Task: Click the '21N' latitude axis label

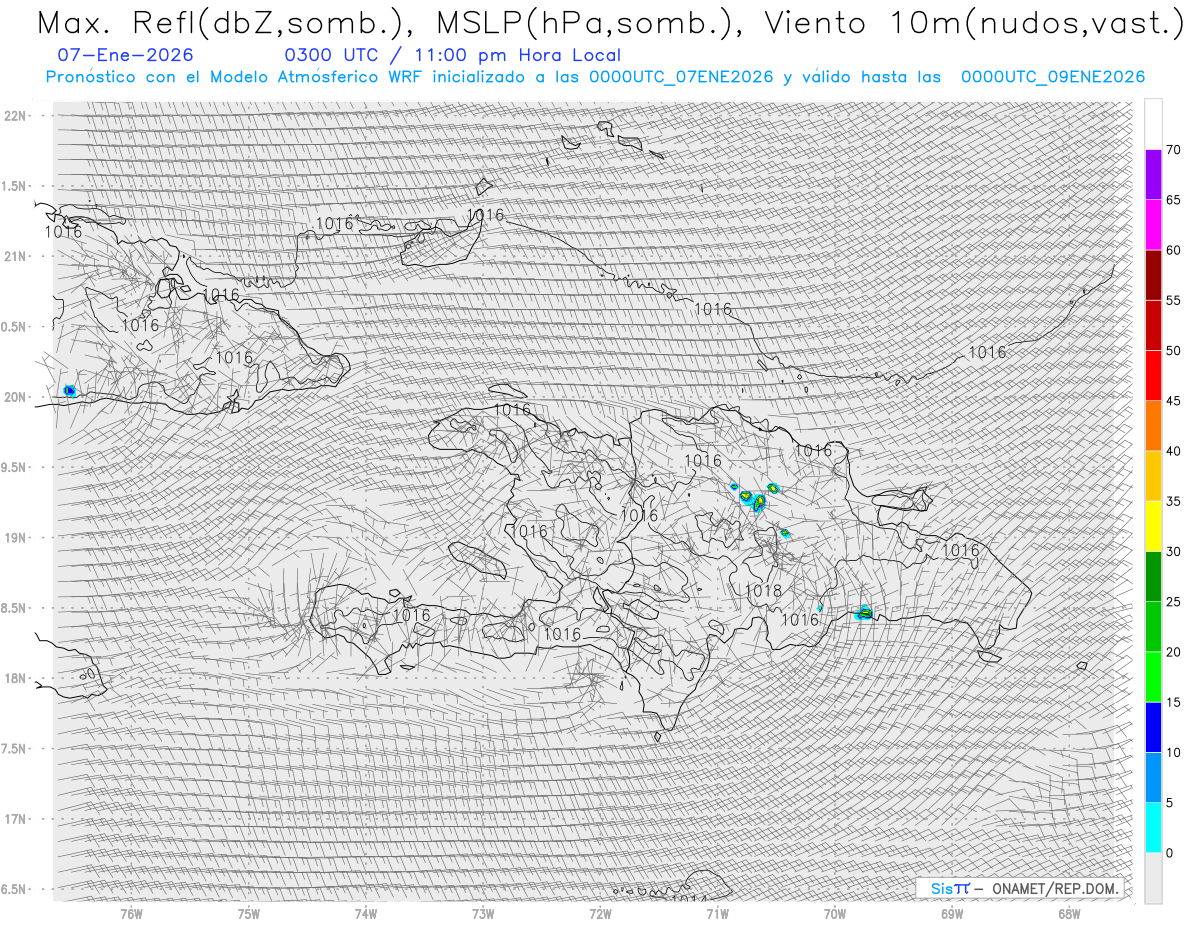Action: [15, 256]
